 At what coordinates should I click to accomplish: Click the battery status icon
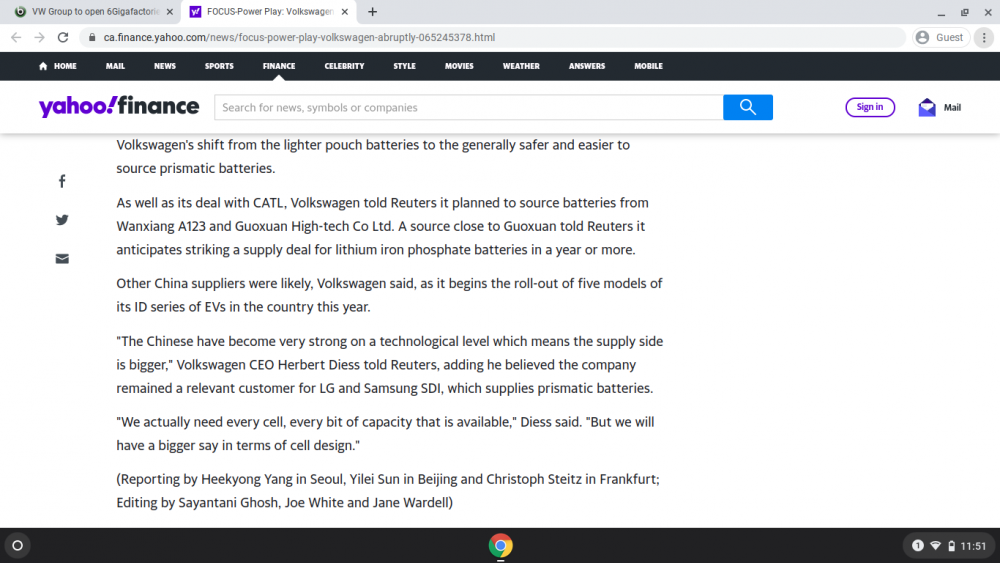(952, 546)
